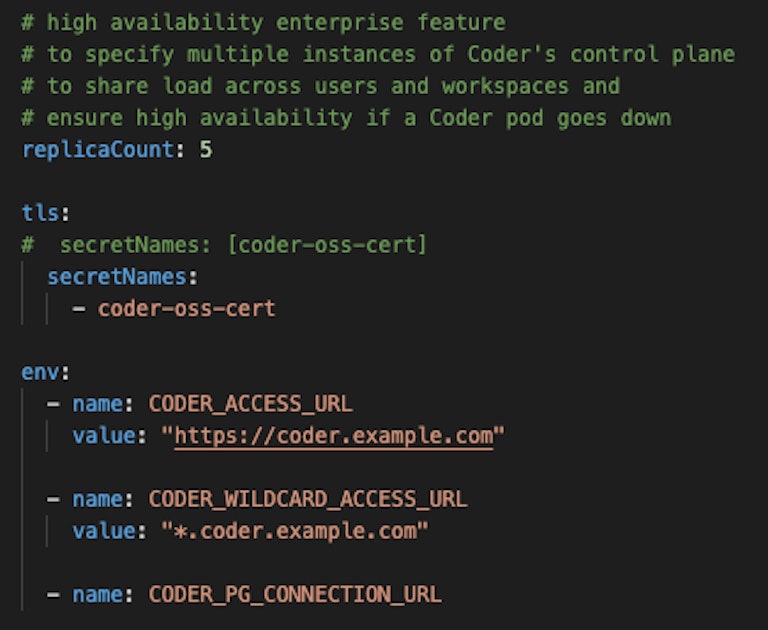The width and height of the screenshot is (768, 630).
Task: Click the coder-oss-cert list item
Action: [x=187, y=309]
